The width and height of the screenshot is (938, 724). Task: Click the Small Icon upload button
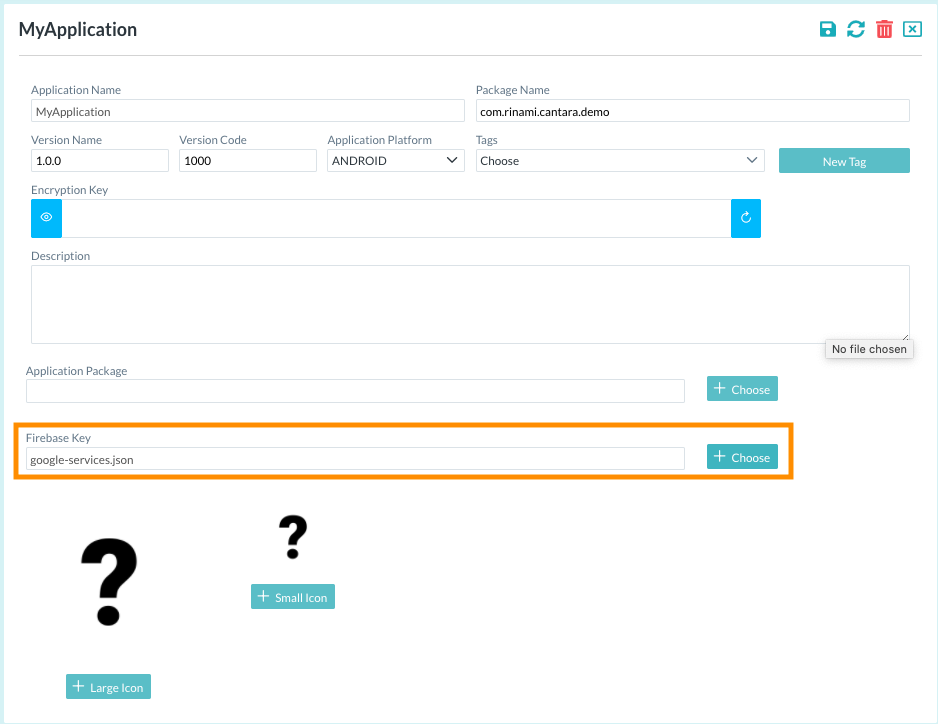293,597
